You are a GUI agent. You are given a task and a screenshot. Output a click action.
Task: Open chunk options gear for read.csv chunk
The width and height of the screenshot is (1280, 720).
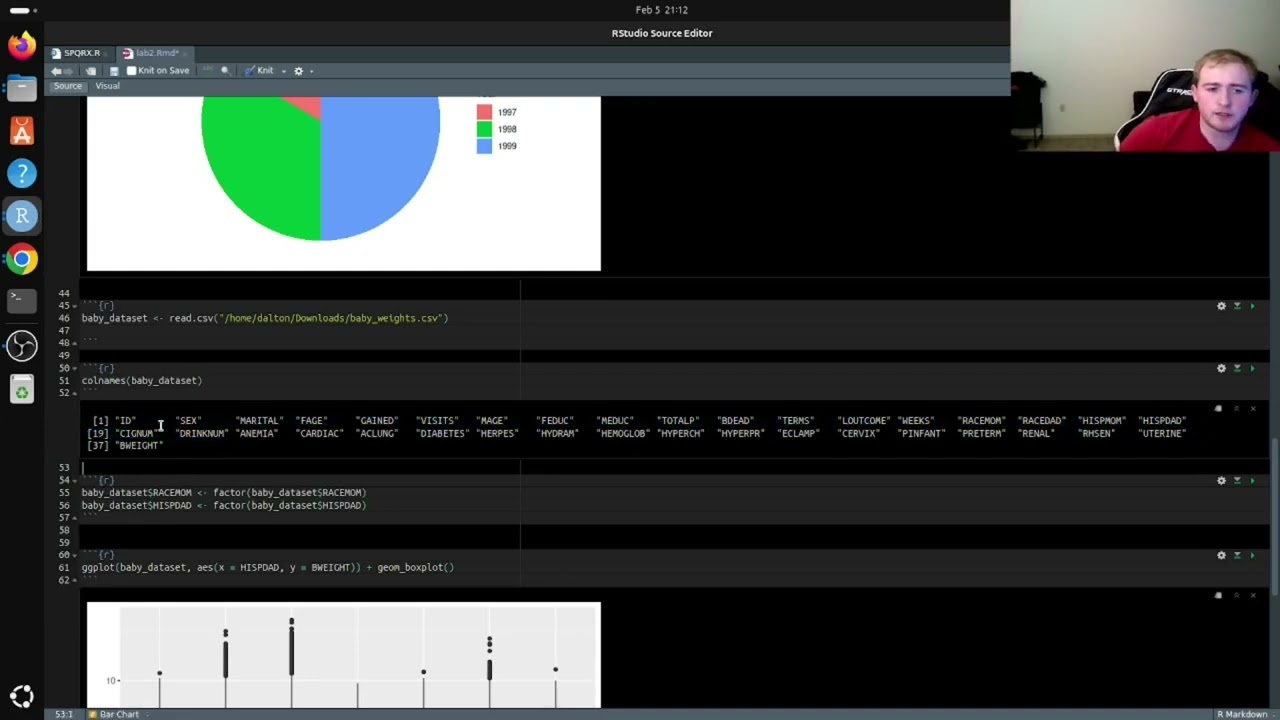[1221, 306]
